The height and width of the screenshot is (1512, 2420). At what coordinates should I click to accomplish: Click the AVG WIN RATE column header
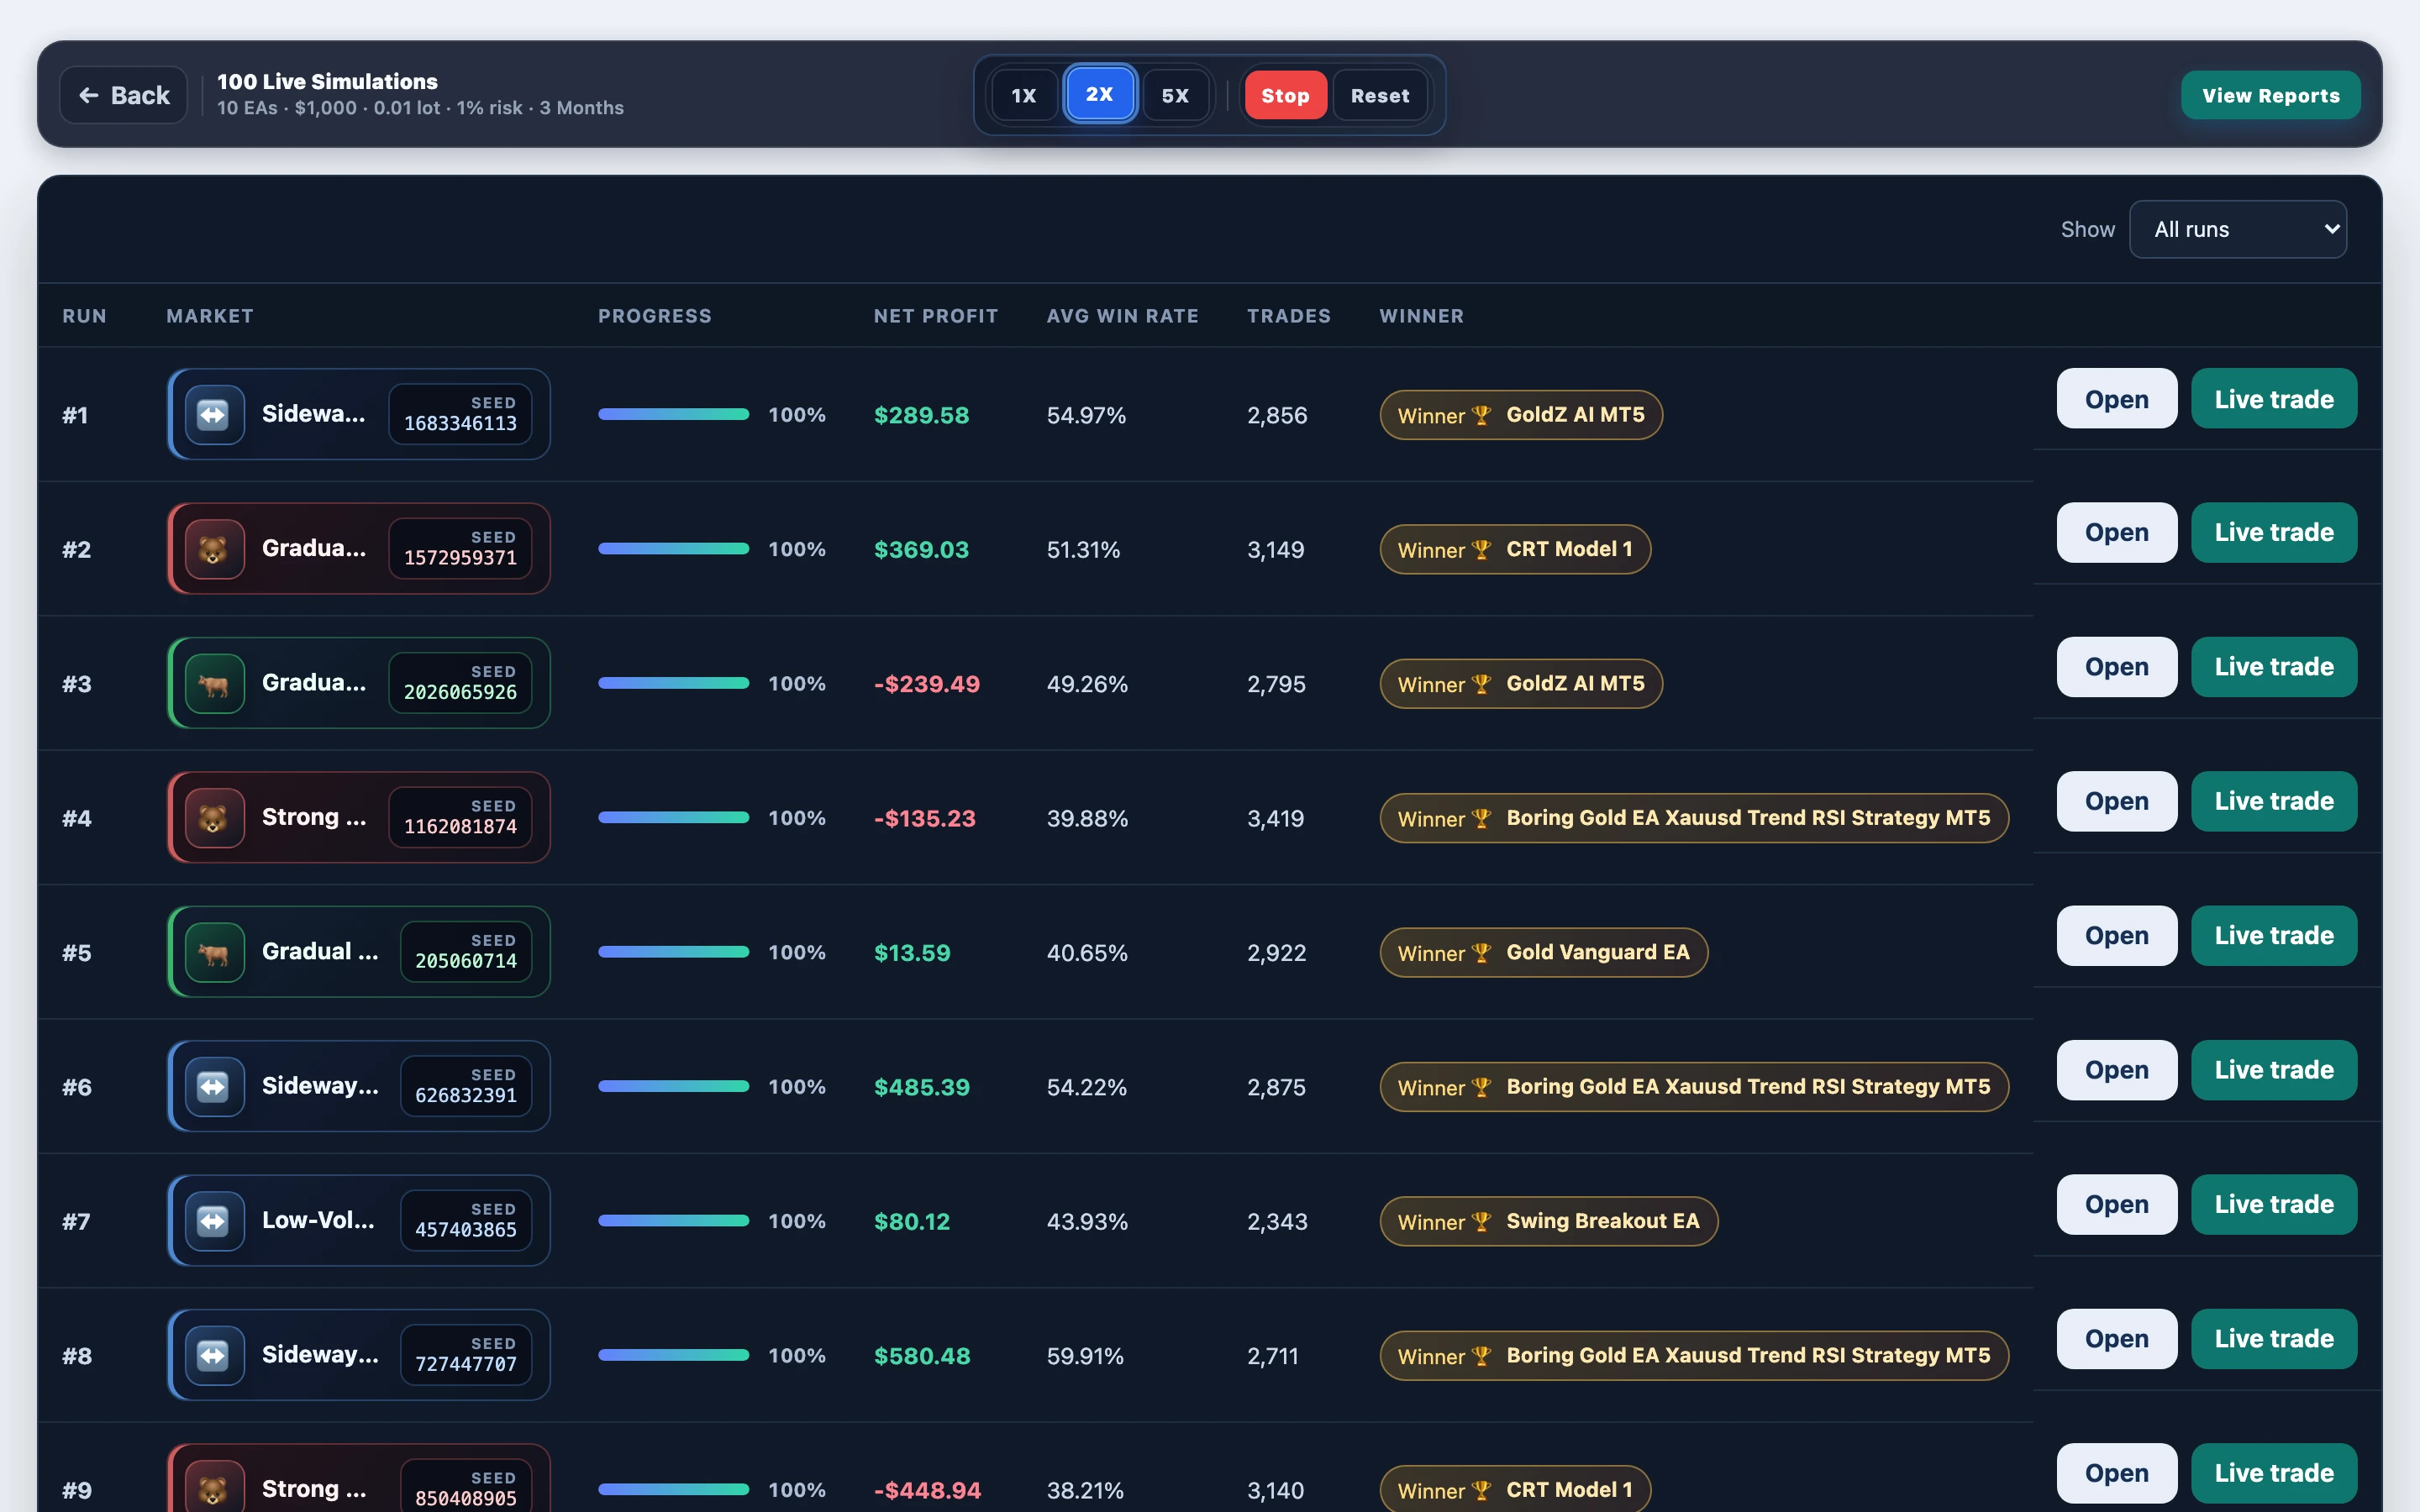pos(1122,316)
